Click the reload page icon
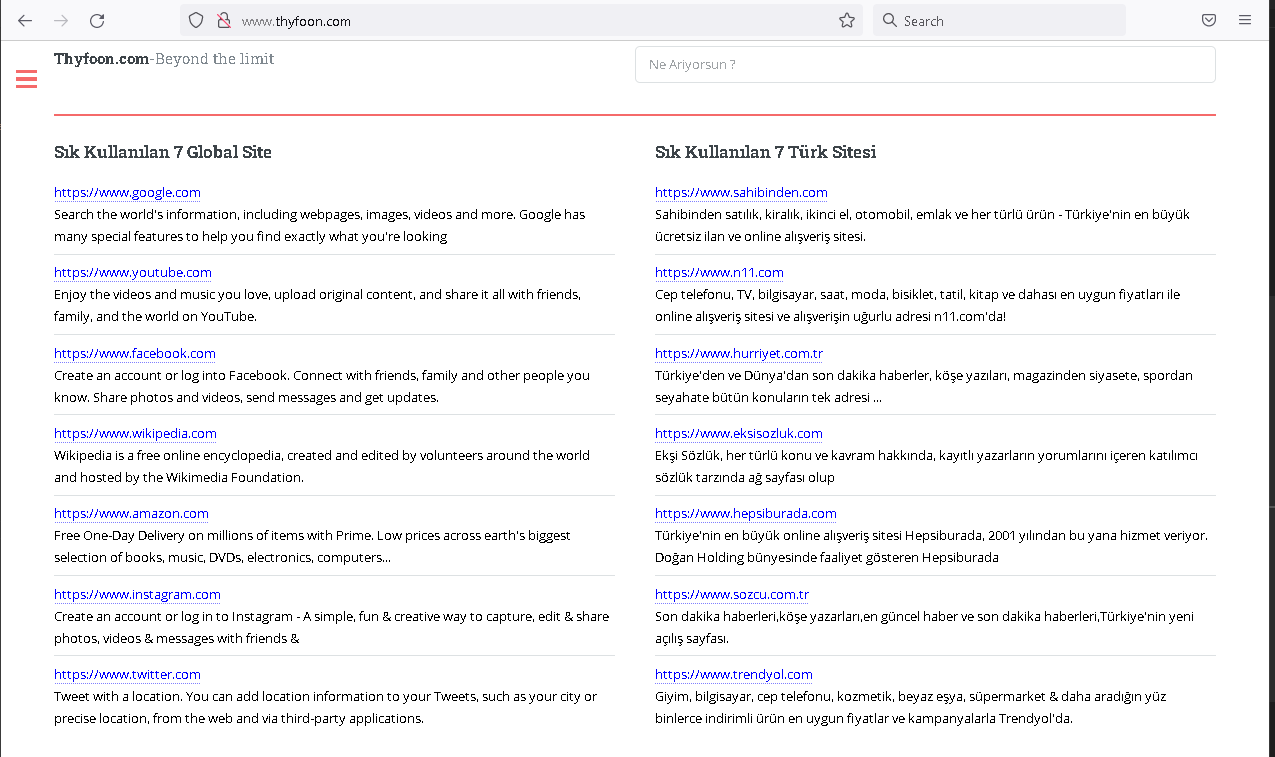1275x757 pixels. [x=97, y=21]
